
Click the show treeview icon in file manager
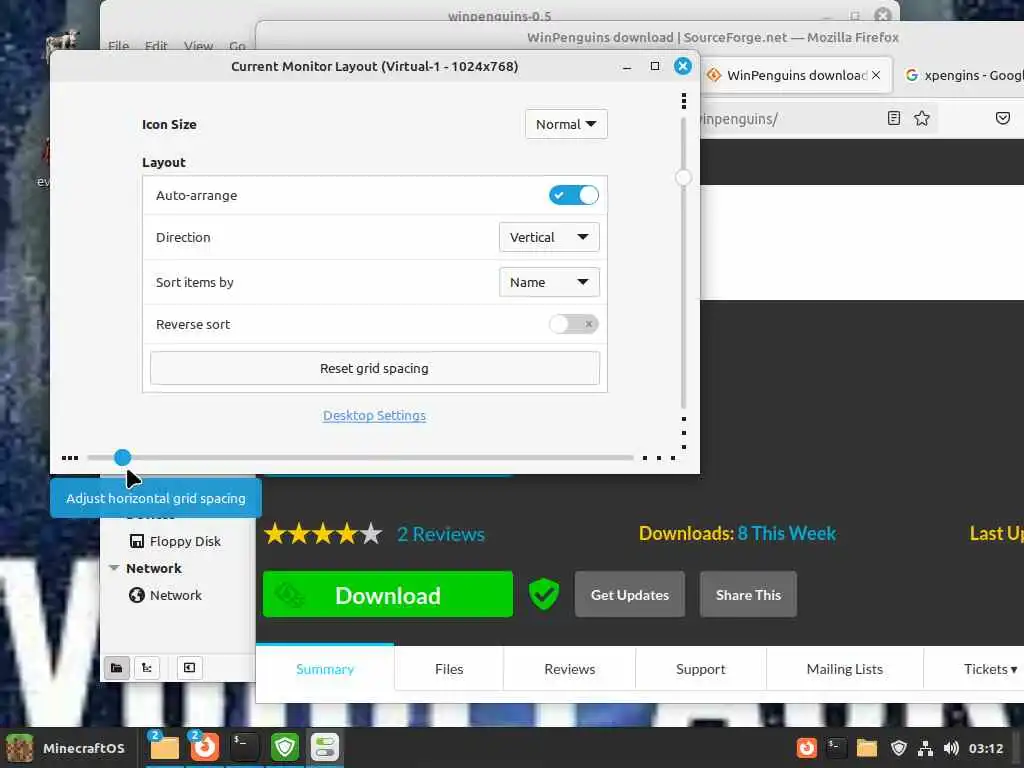[x=147, y=667]
